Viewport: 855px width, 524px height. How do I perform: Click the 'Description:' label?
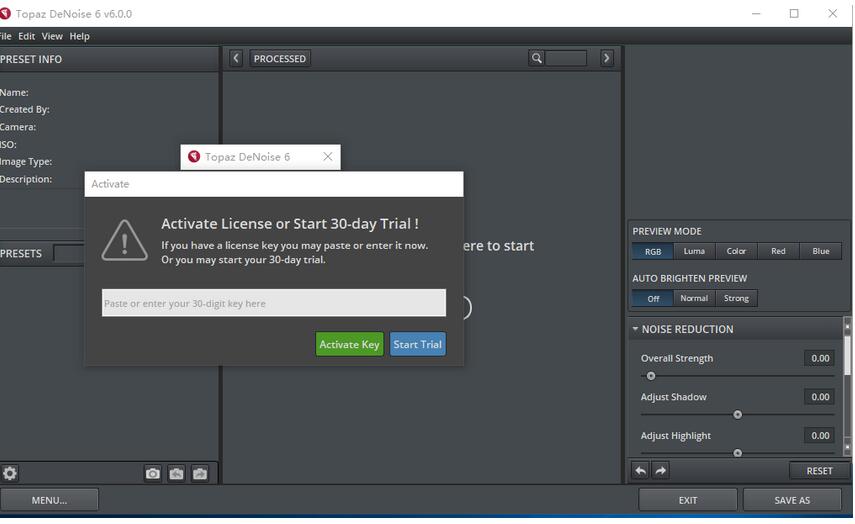pos(26,179)
